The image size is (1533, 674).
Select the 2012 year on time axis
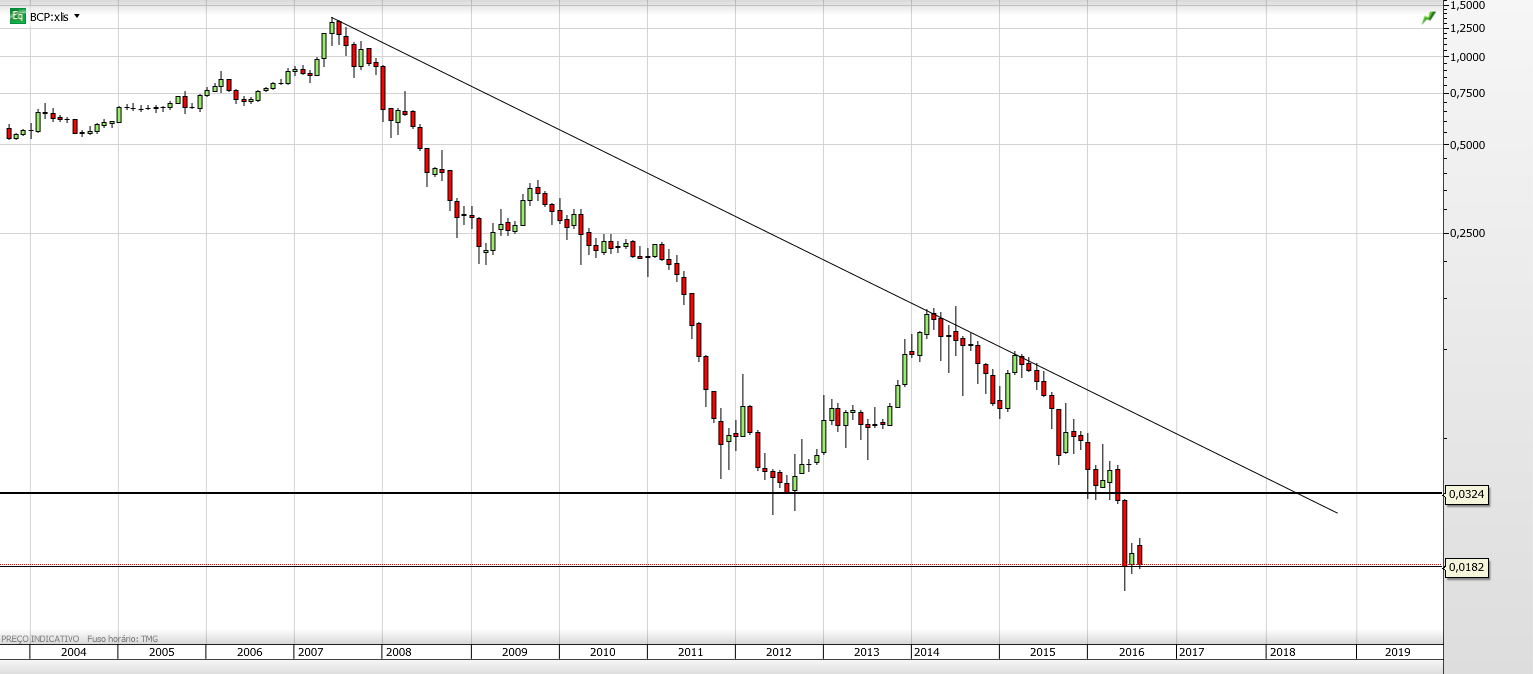779,652
